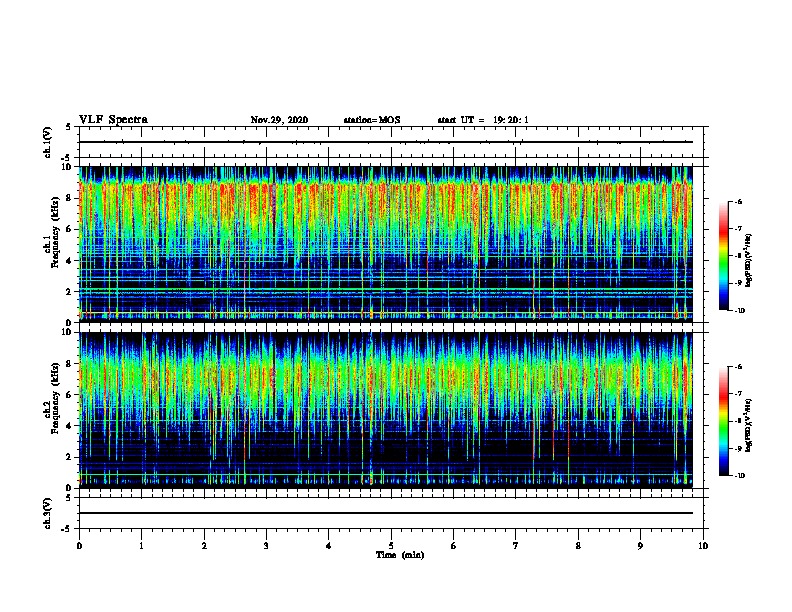Click the ch.2 spectrogram color bar
The image size is (792, 612).
[x=723, y=421]
